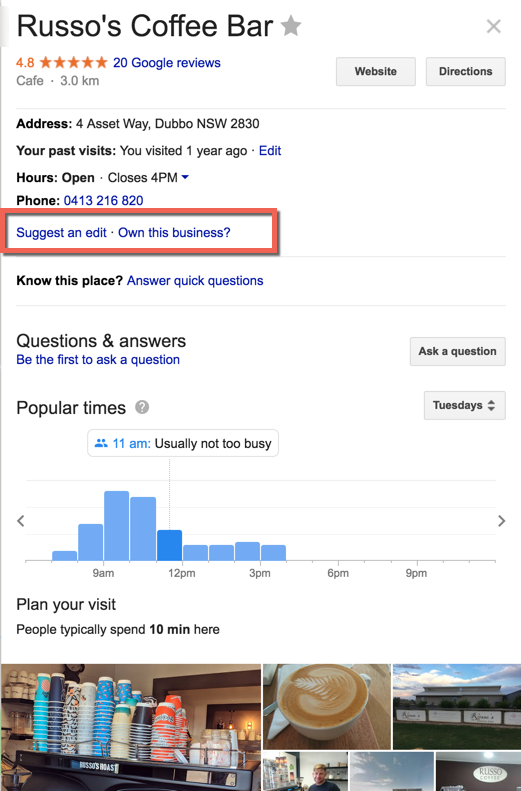Viewport: 521px width, 791px height.
Task: Click Suggest an edit
Action: click(x=62, y=233)
